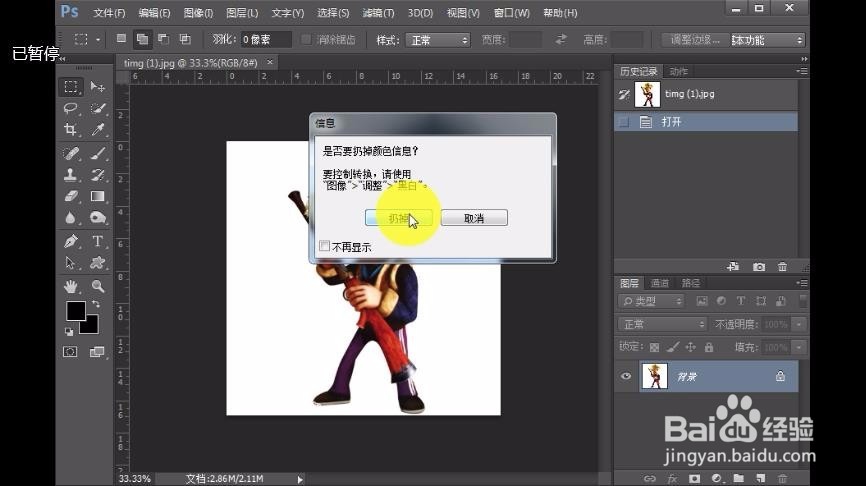Select the Pen tool
The width and height of the screenshot is (866, 486).
coord(71,241)
